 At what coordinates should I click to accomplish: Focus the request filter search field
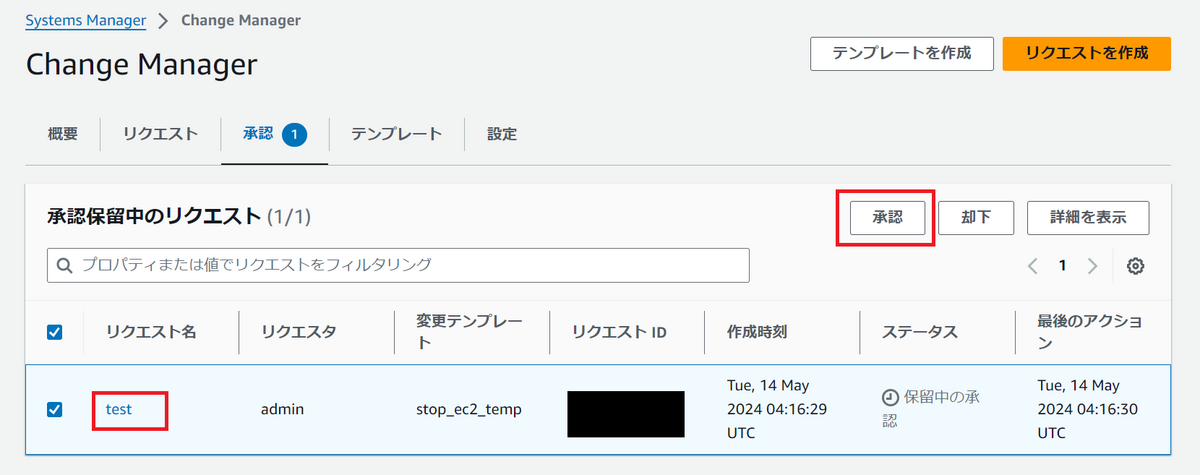coord(398,265)
